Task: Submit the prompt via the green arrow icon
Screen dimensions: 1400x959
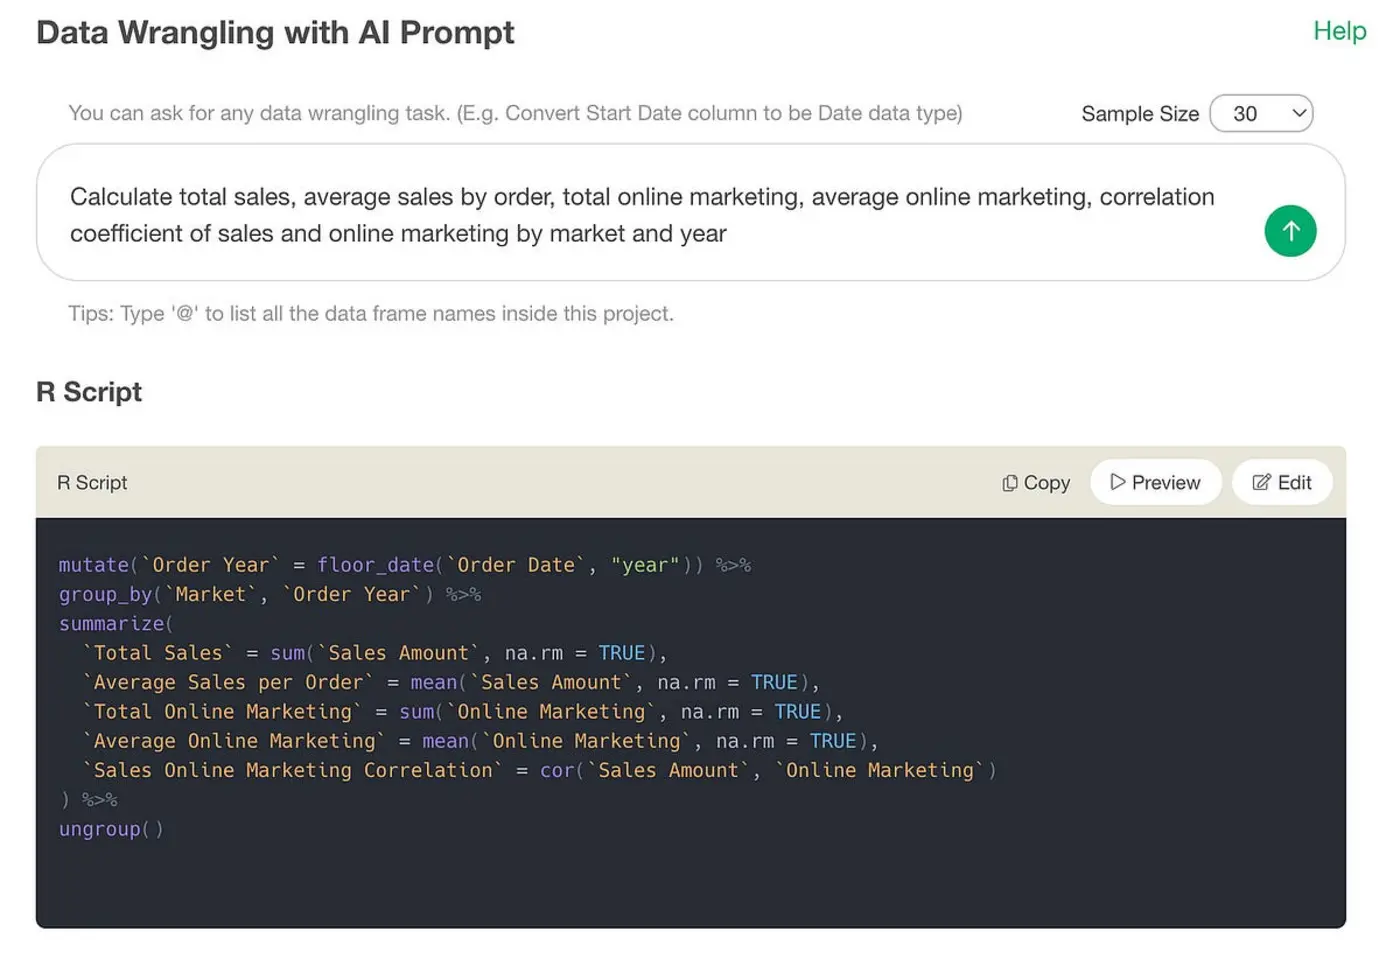Action: pos(1291,231)
